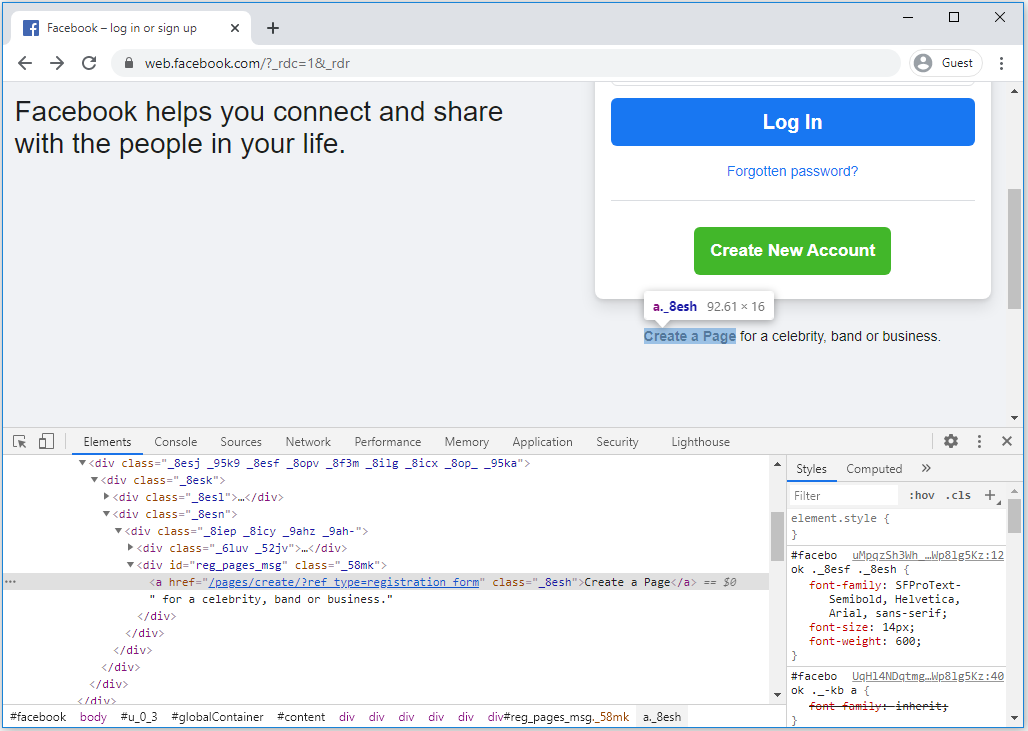This screenshot has height=731, width=1028.
Task: Show more Styles pane tabs (double chevron)
Action: (x=926, y=468)
